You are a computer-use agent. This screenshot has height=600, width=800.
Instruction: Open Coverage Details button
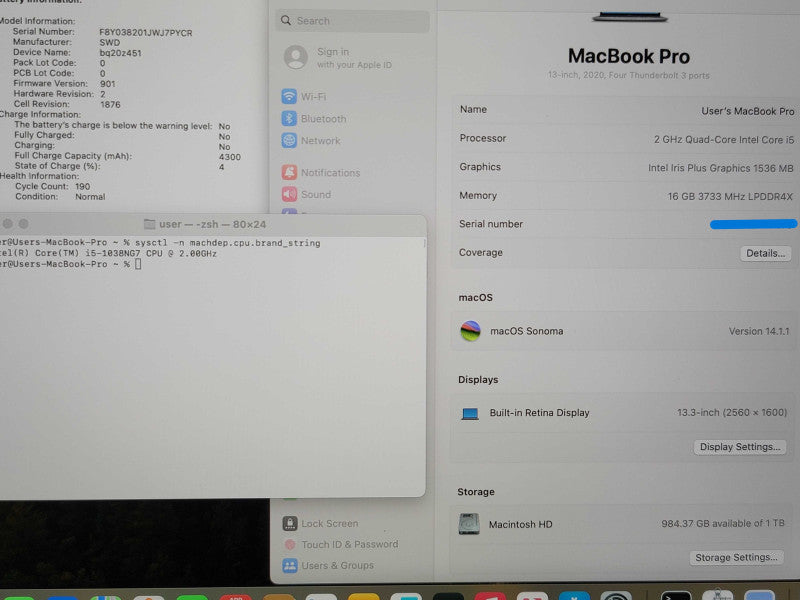(x=765, y=253)
